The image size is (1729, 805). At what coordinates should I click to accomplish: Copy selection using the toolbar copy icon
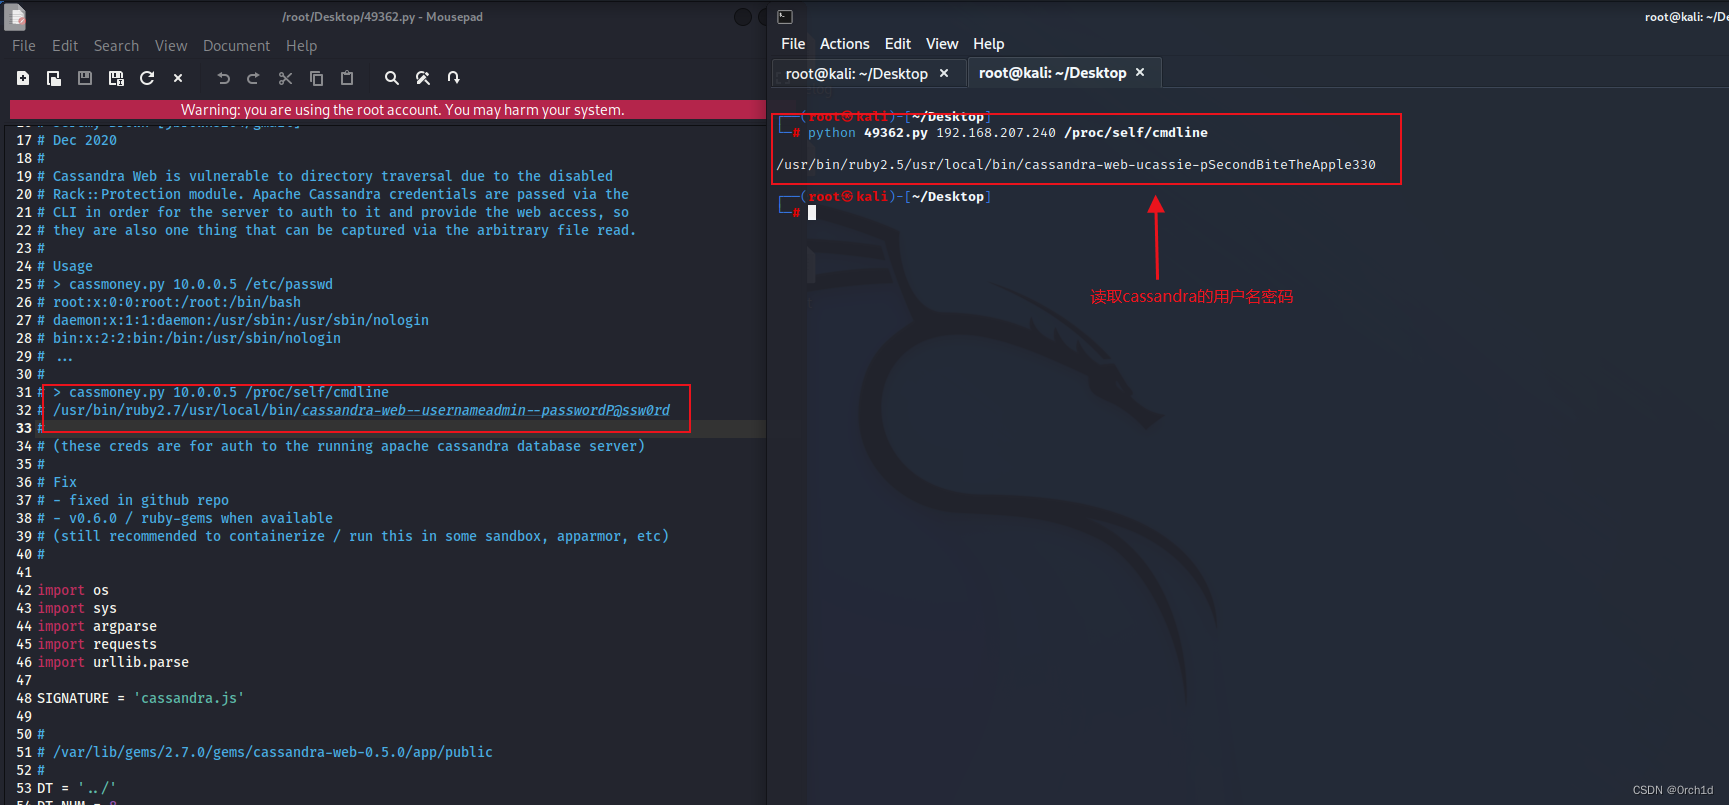point(316,78)
